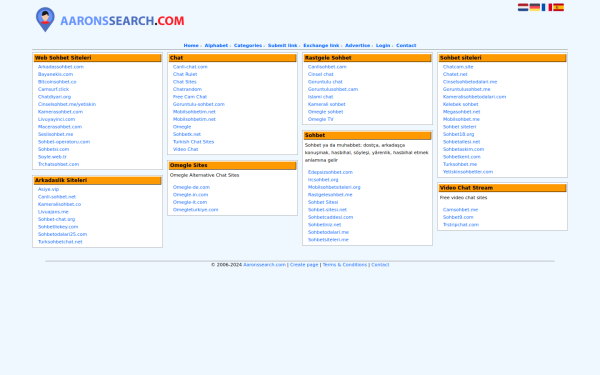Open the Edepsizsohbet.com link
The width and height of the screenshot is (600, 375).
click(x=330, y=172)
